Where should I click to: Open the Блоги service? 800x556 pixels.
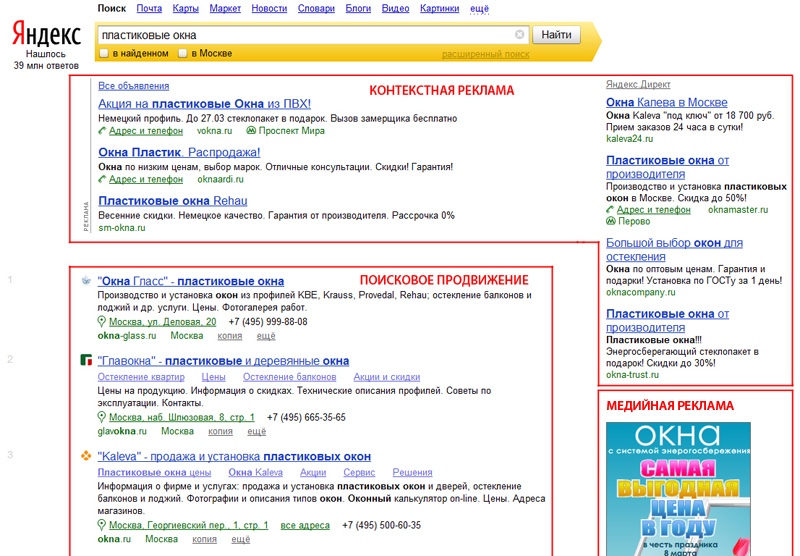[358, 9]
